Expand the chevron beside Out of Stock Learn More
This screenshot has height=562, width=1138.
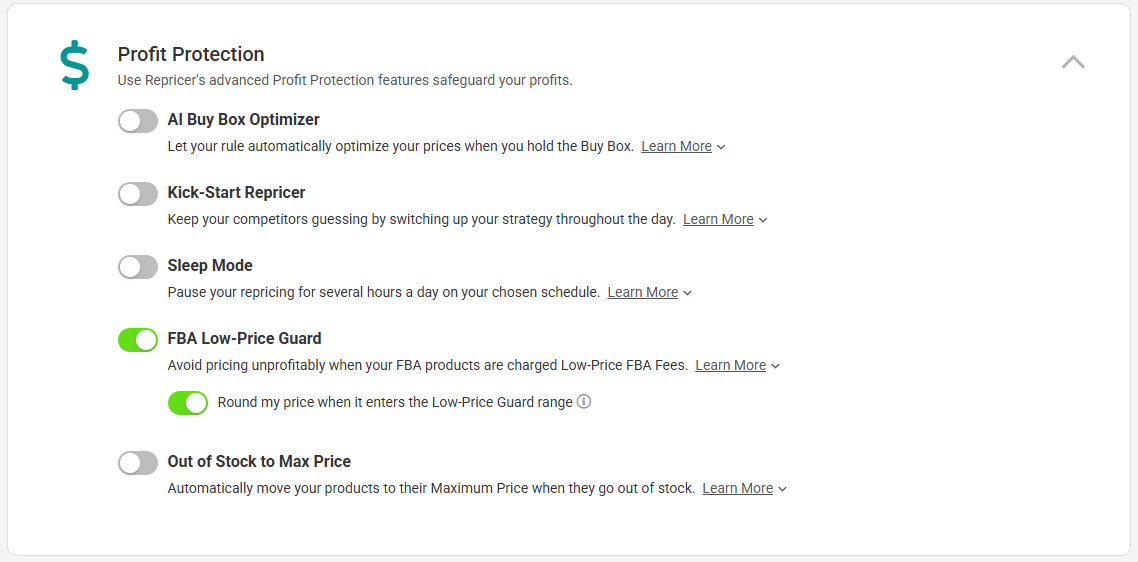tap(782, 489)
